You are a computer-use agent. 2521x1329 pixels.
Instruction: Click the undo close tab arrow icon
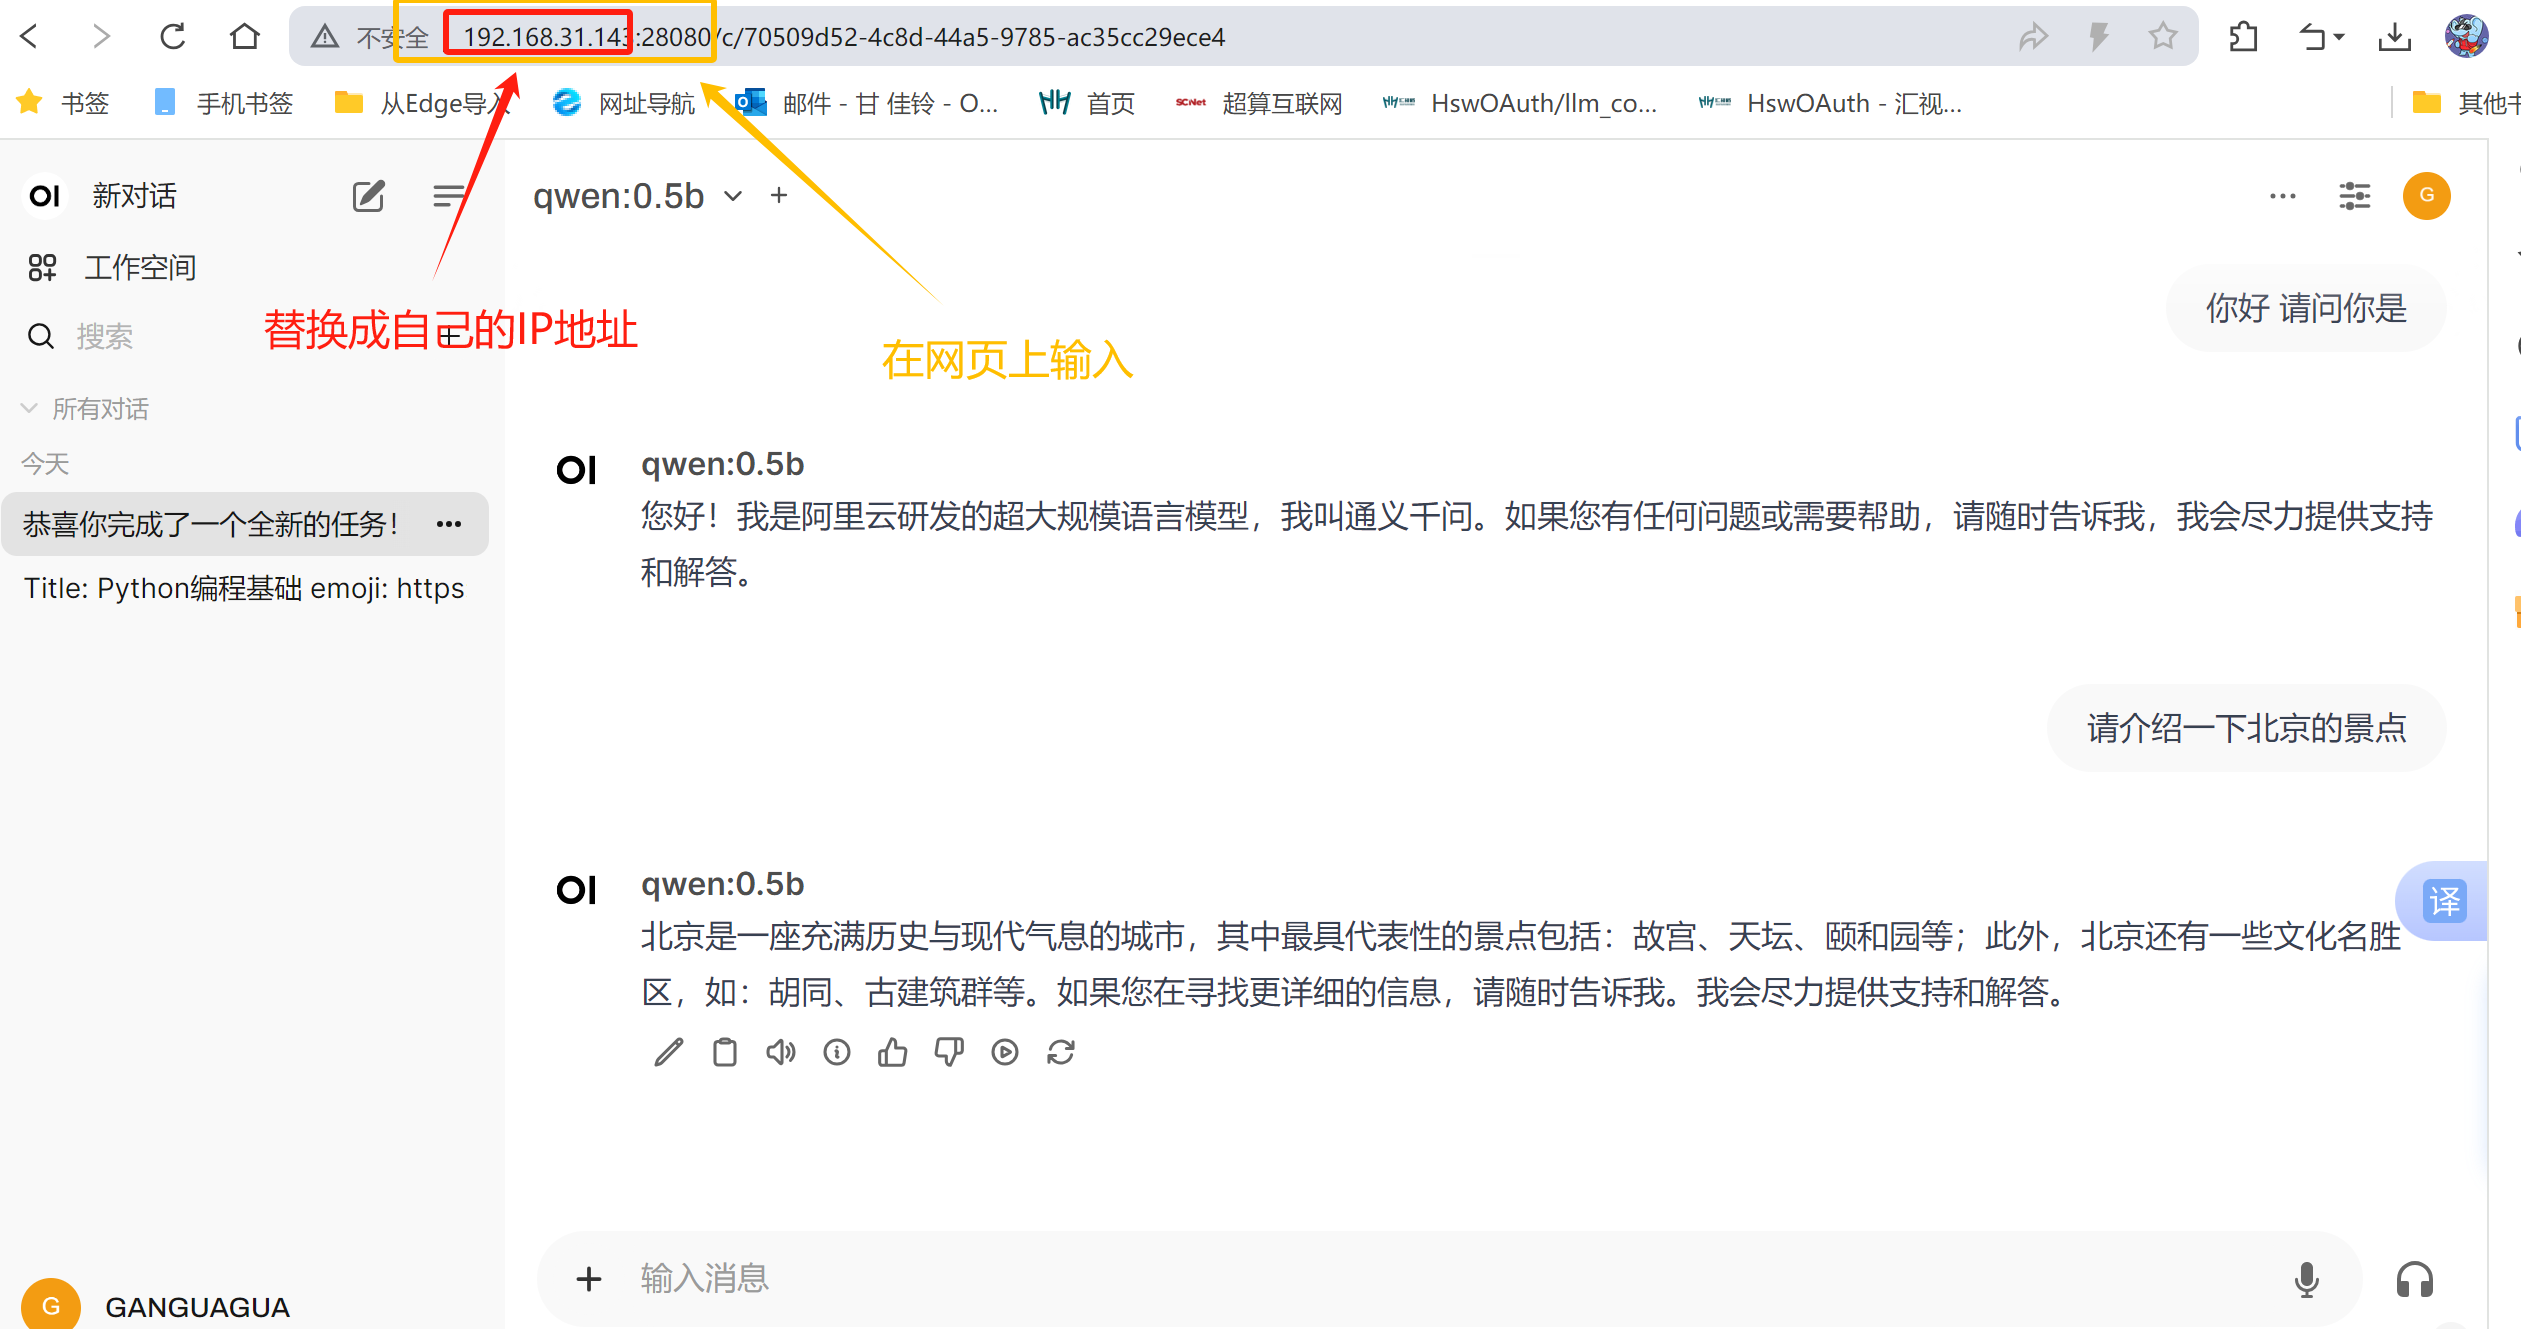coord(2312,37)
